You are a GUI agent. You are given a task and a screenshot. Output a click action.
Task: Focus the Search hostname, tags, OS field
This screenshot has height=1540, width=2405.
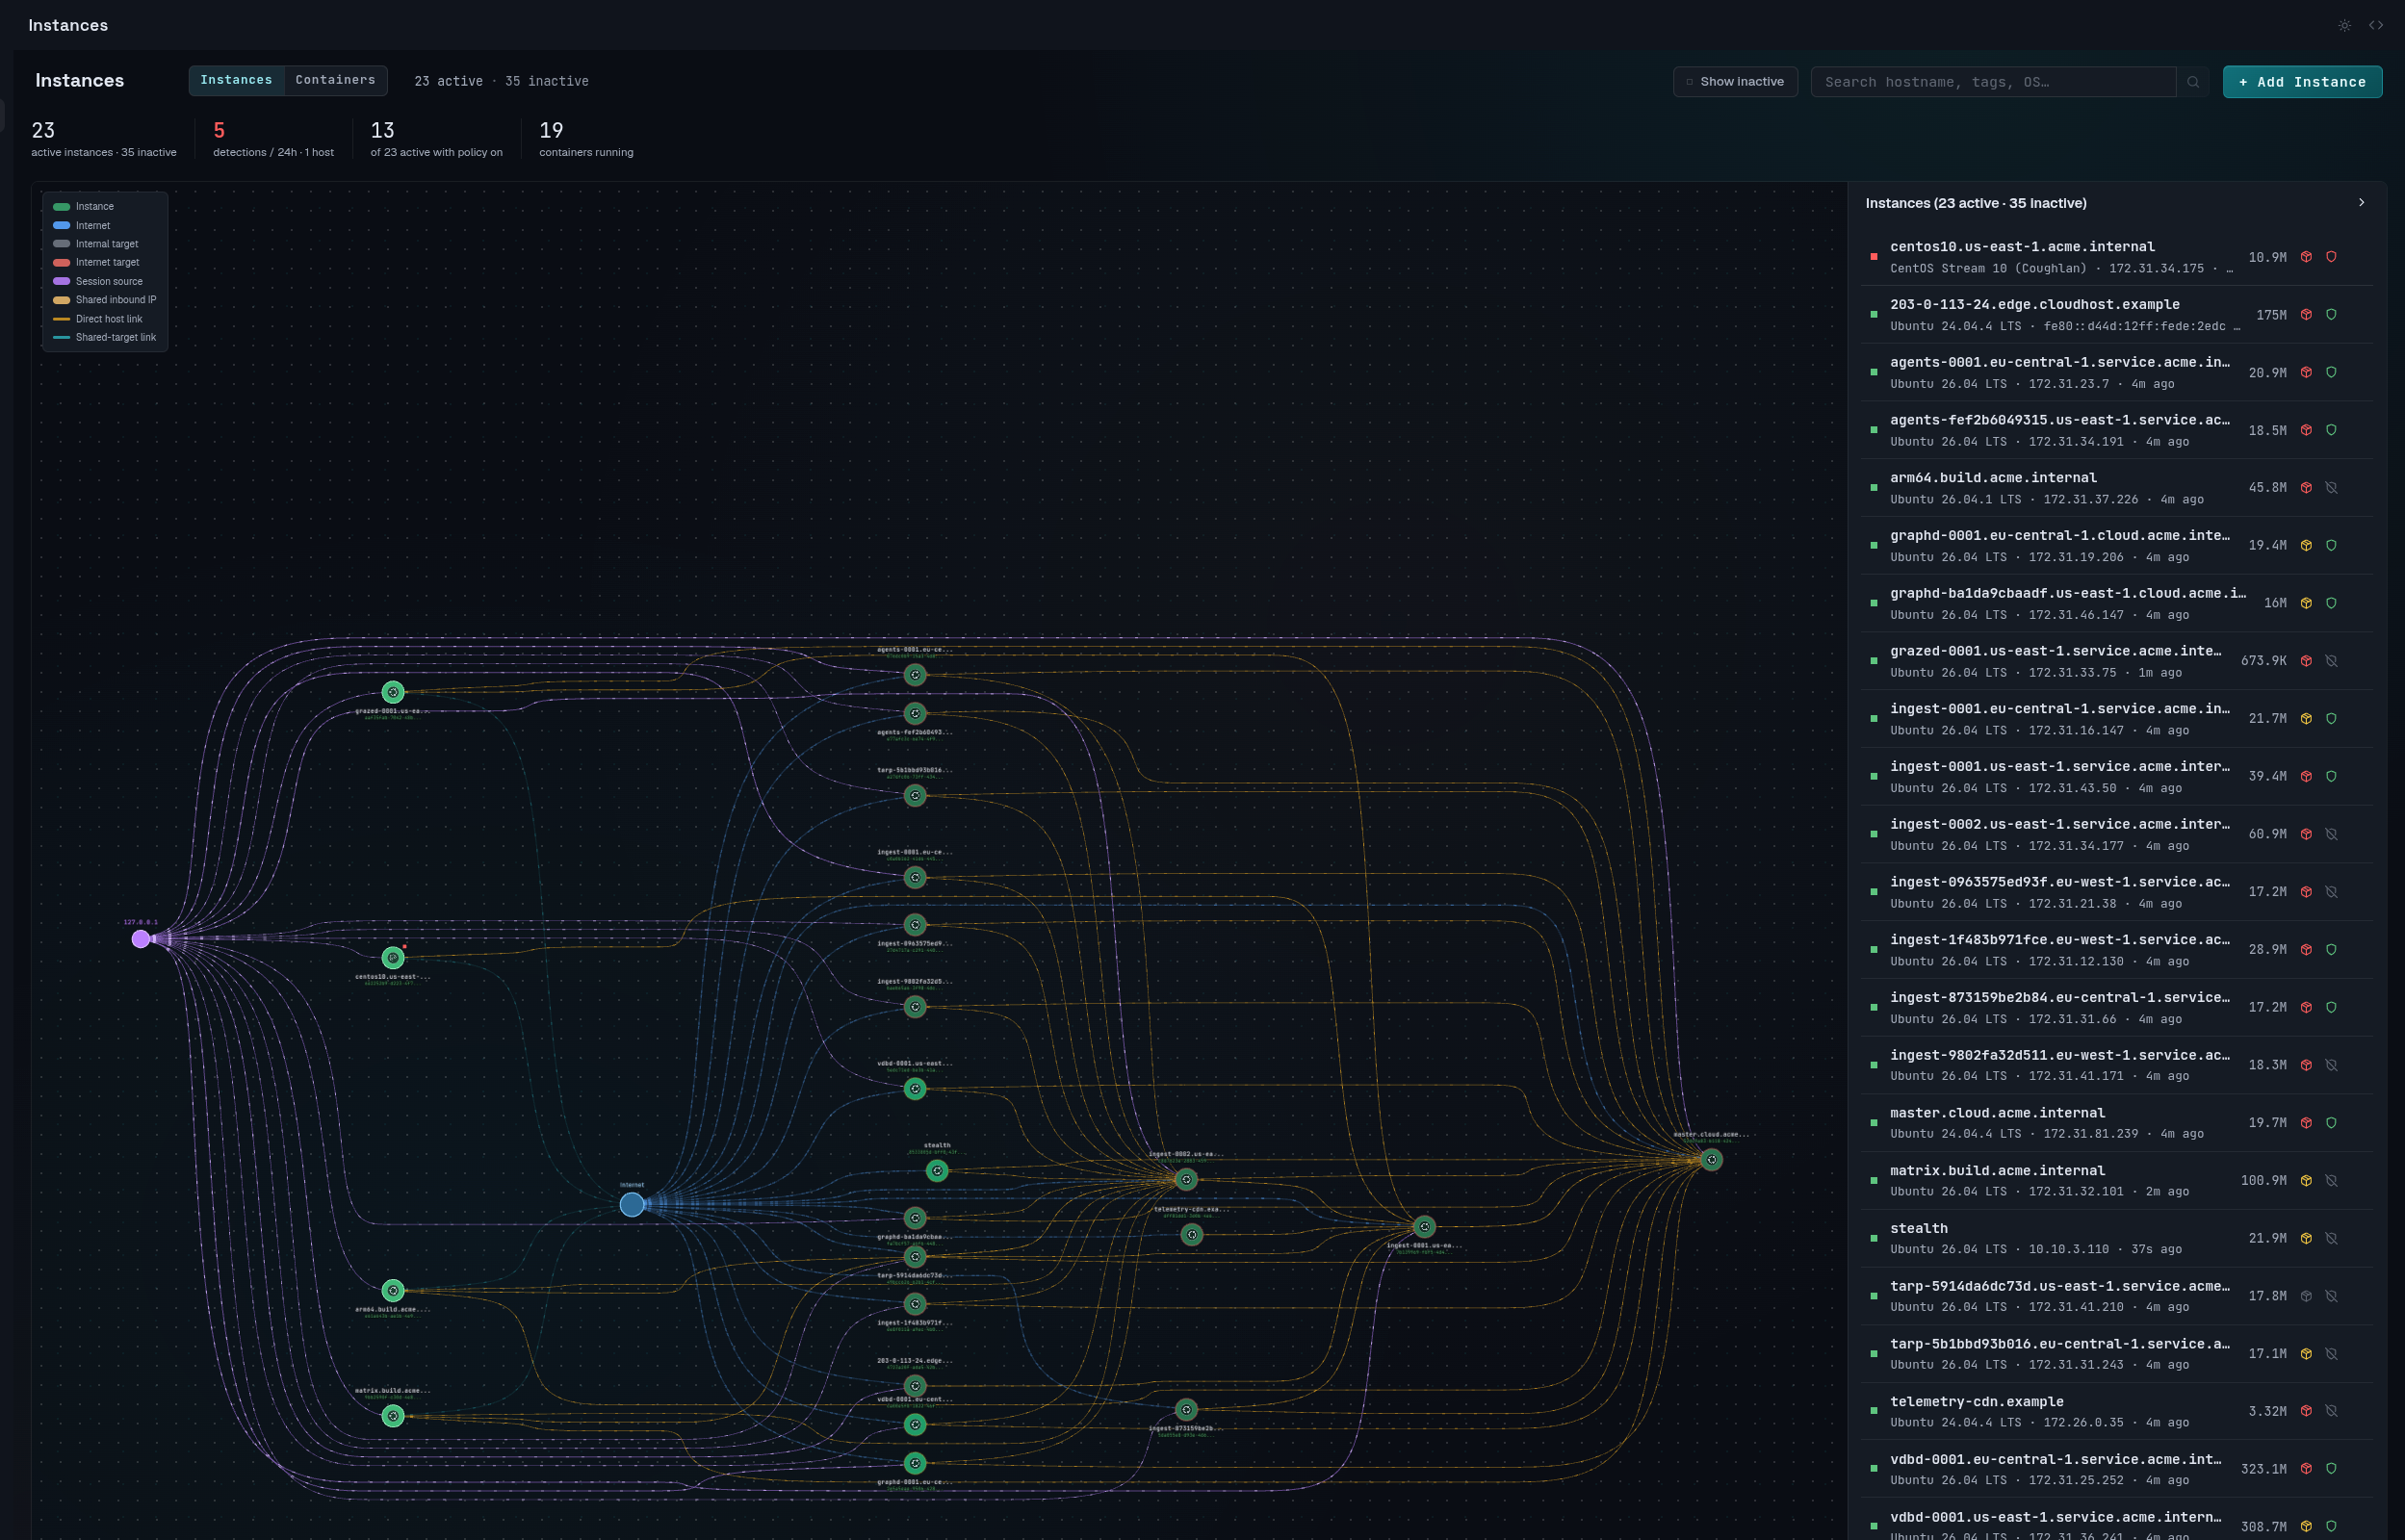click(1993, 82)
